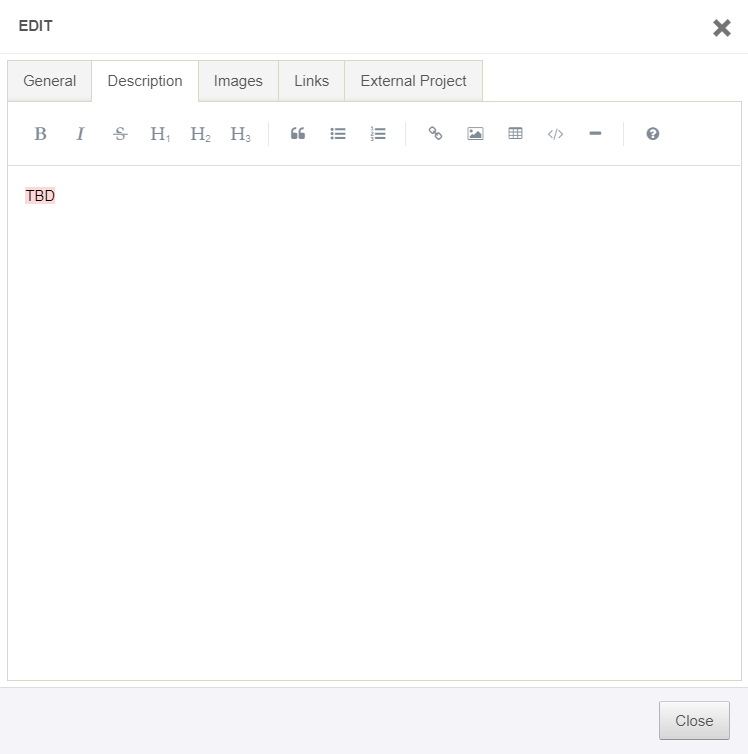Create a bulleted list
Screen dimensions: 748x754
338,134
